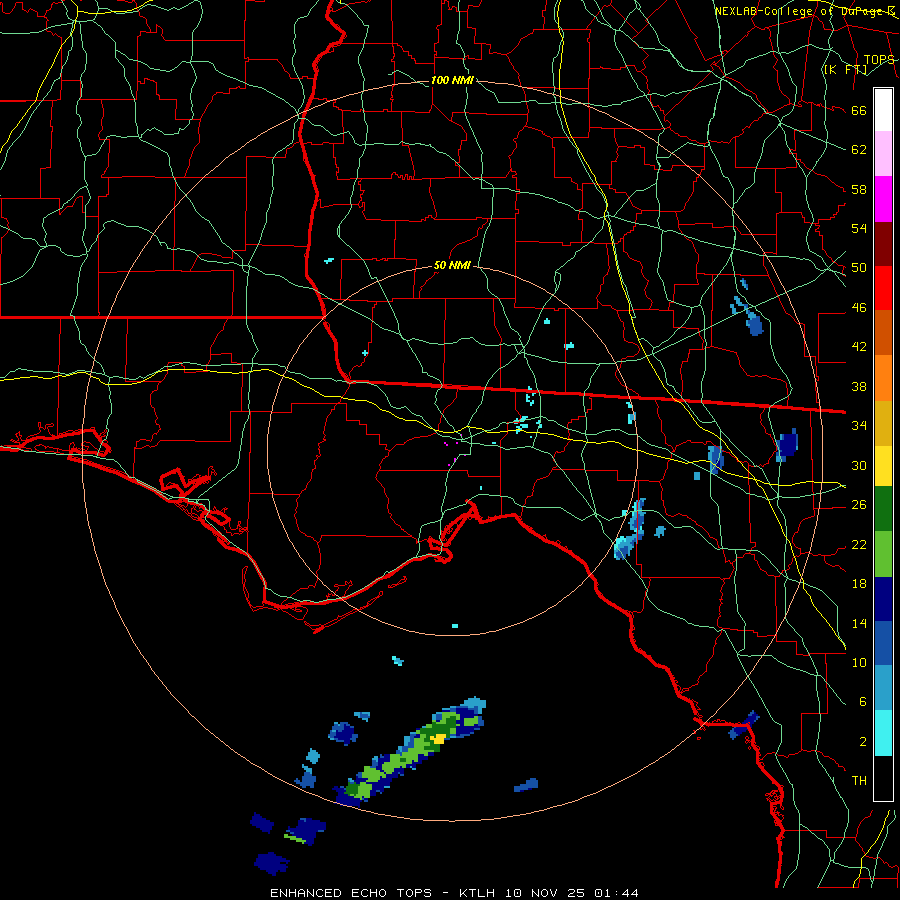This screenshot has width=900, height=900.
Task: Click the yellow echo core in the offshore band
Action: (x=439, y=739)
